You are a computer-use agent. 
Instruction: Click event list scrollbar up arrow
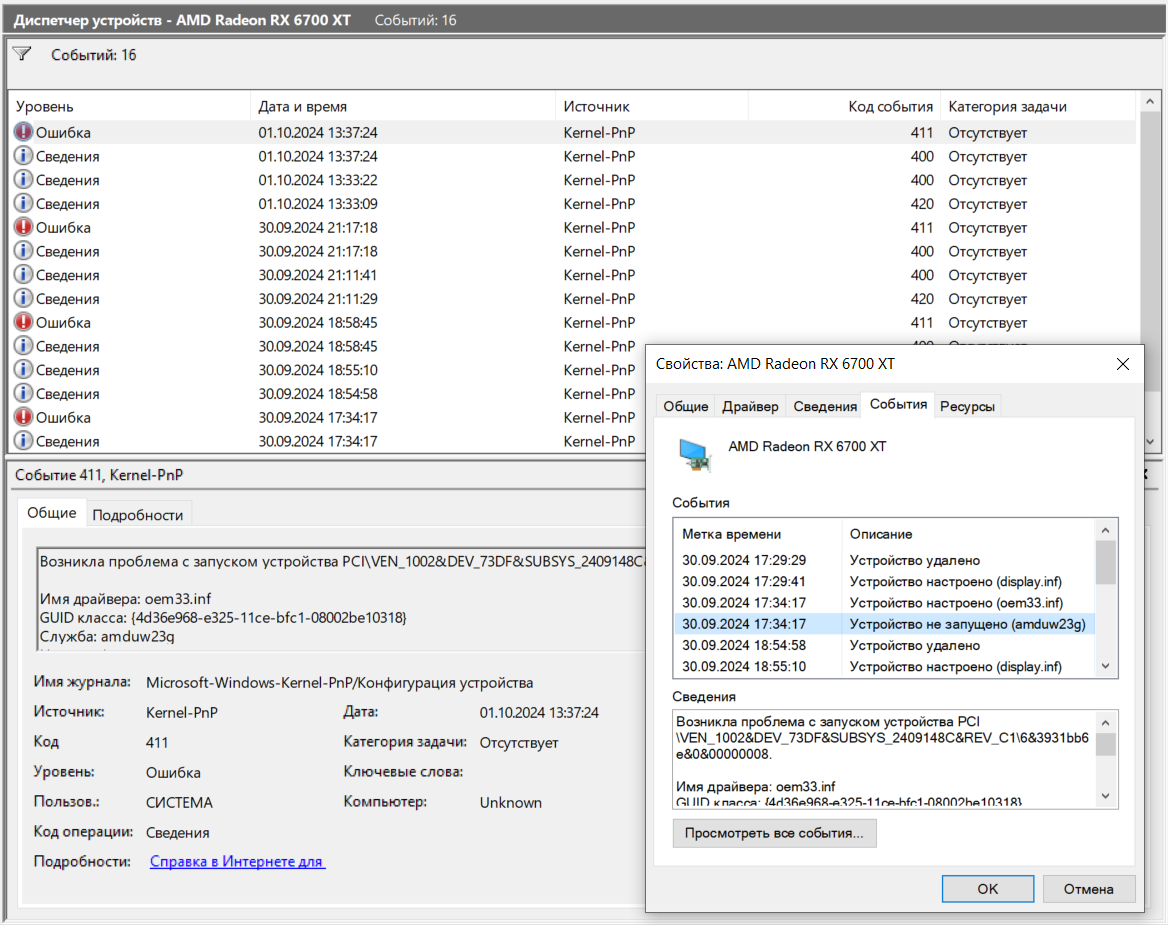coord(1149,101)
